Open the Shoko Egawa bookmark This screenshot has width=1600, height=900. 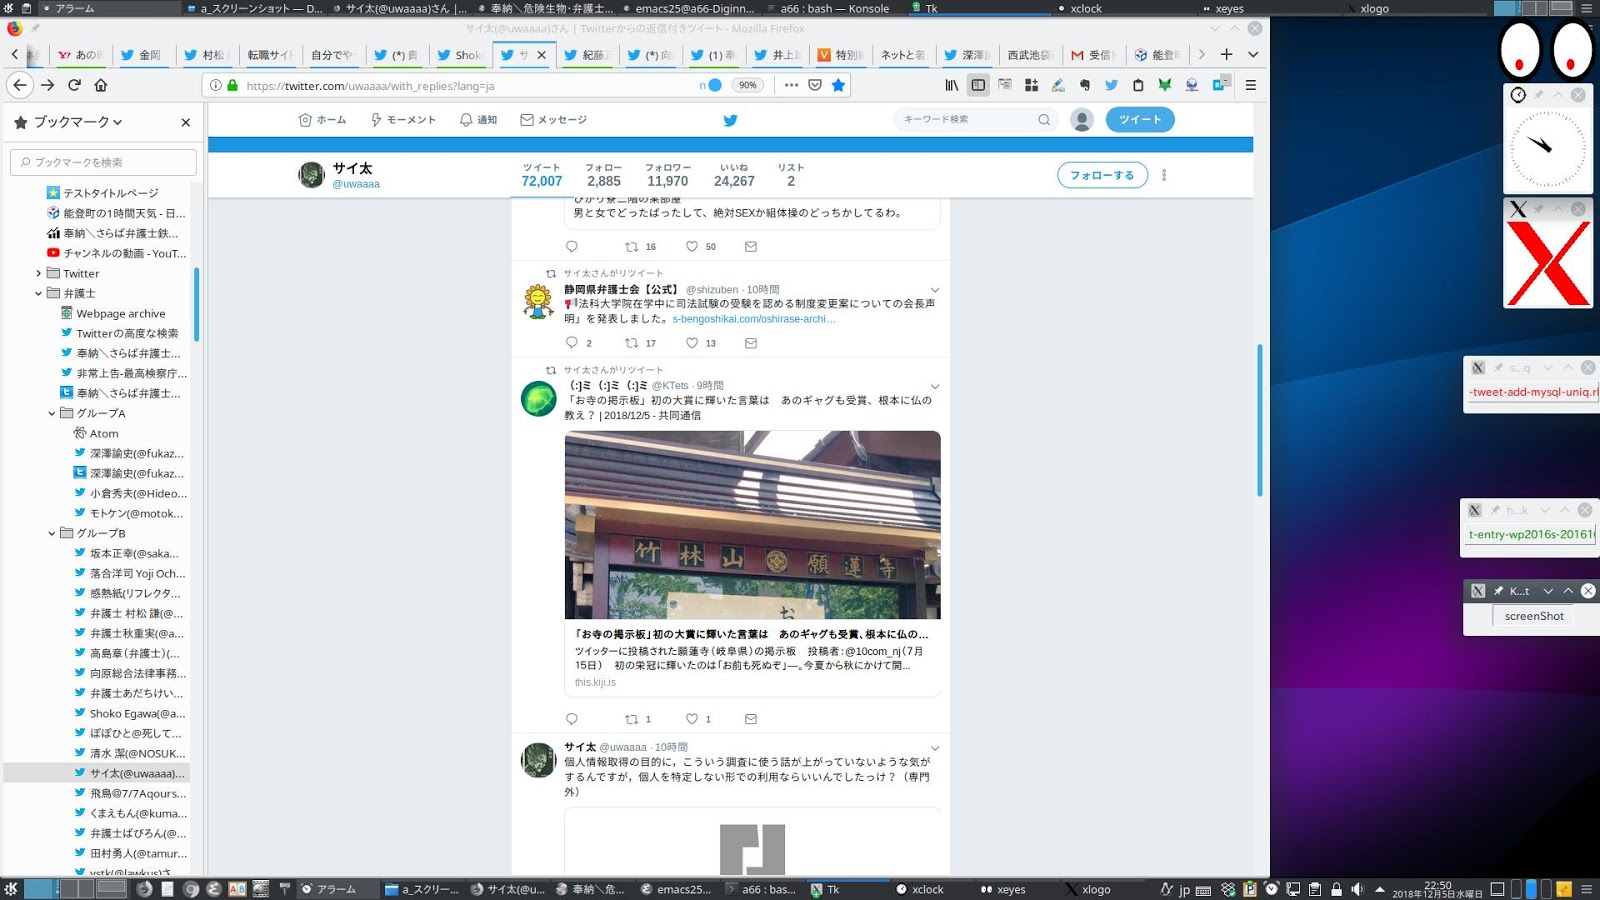(x=130, y=713)
